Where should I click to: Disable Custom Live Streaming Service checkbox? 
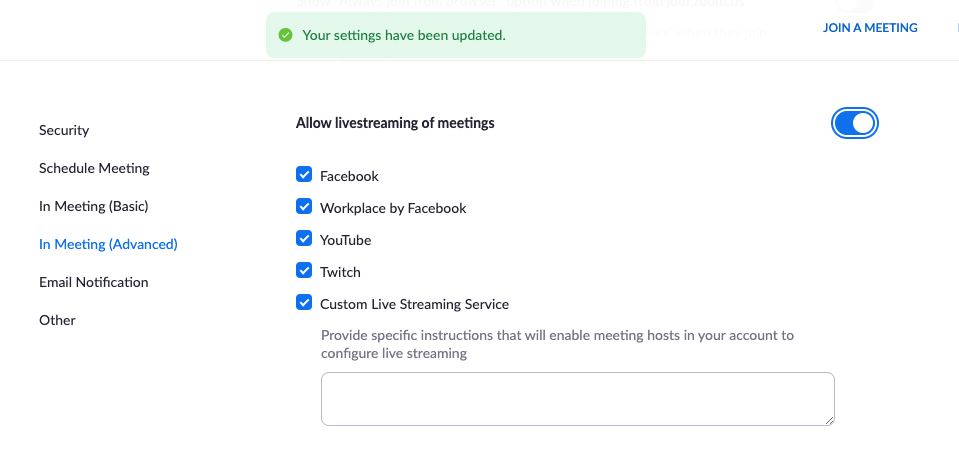coord(304,302)
